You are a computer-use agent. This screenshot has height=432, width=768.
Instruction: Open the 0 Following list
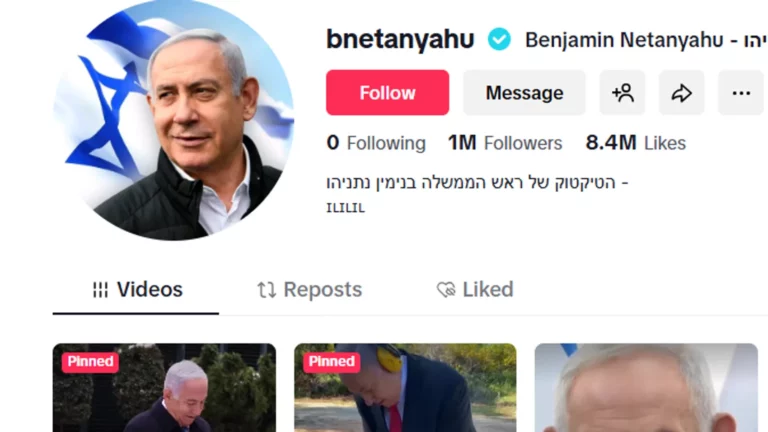[x=376, y=143]
